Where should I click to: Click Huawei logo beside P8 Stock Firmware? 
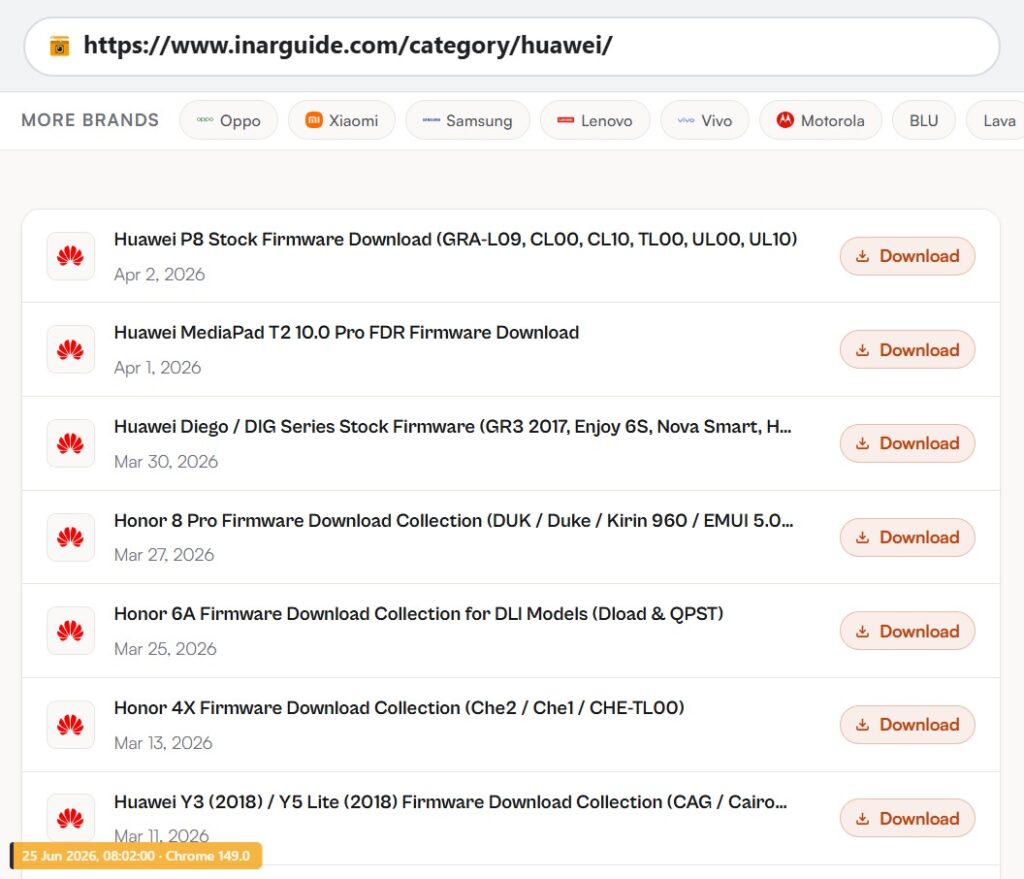click(x=71, y=256)
